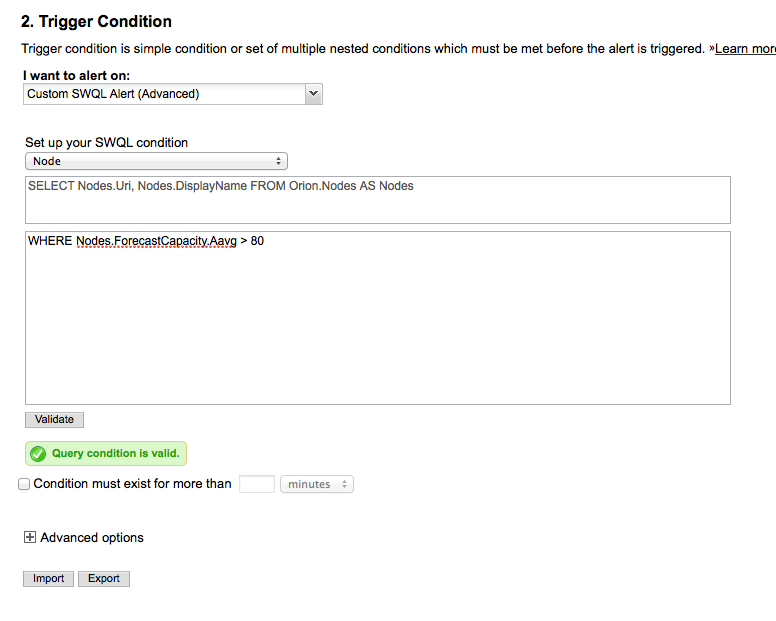Enable the 'Condition must exist for more than' checkbox
This screenshot has height=621, width=776.
24,484
